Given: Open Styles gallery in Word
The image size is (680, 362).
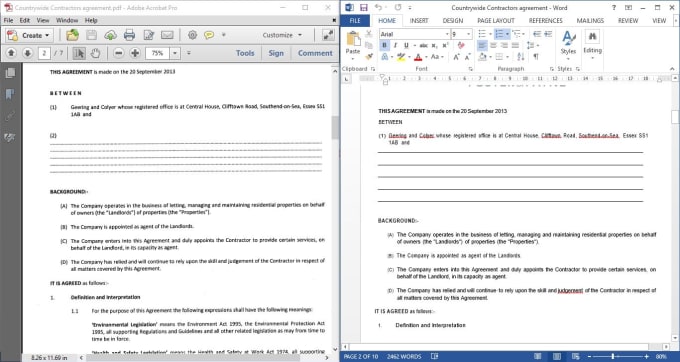Looking at the screenshot, I should (568, 44).
